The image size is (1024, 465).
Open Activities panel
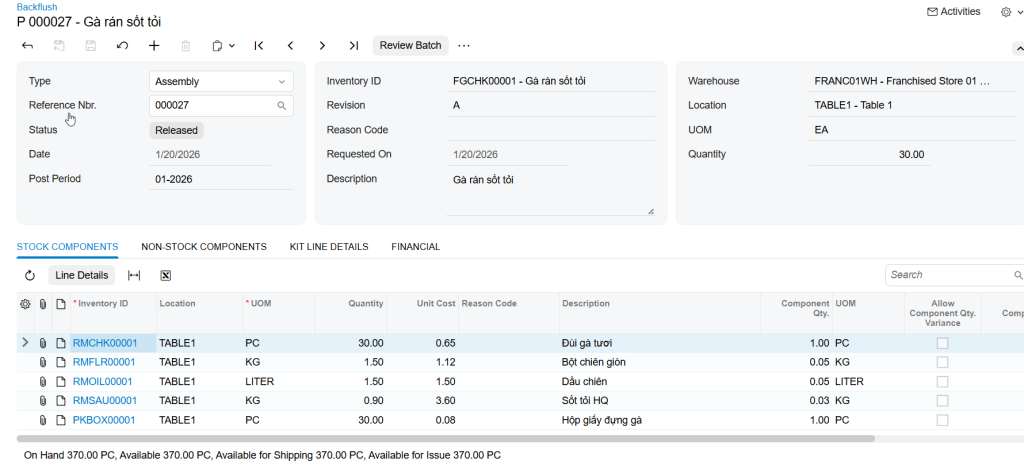click(953, 12)
